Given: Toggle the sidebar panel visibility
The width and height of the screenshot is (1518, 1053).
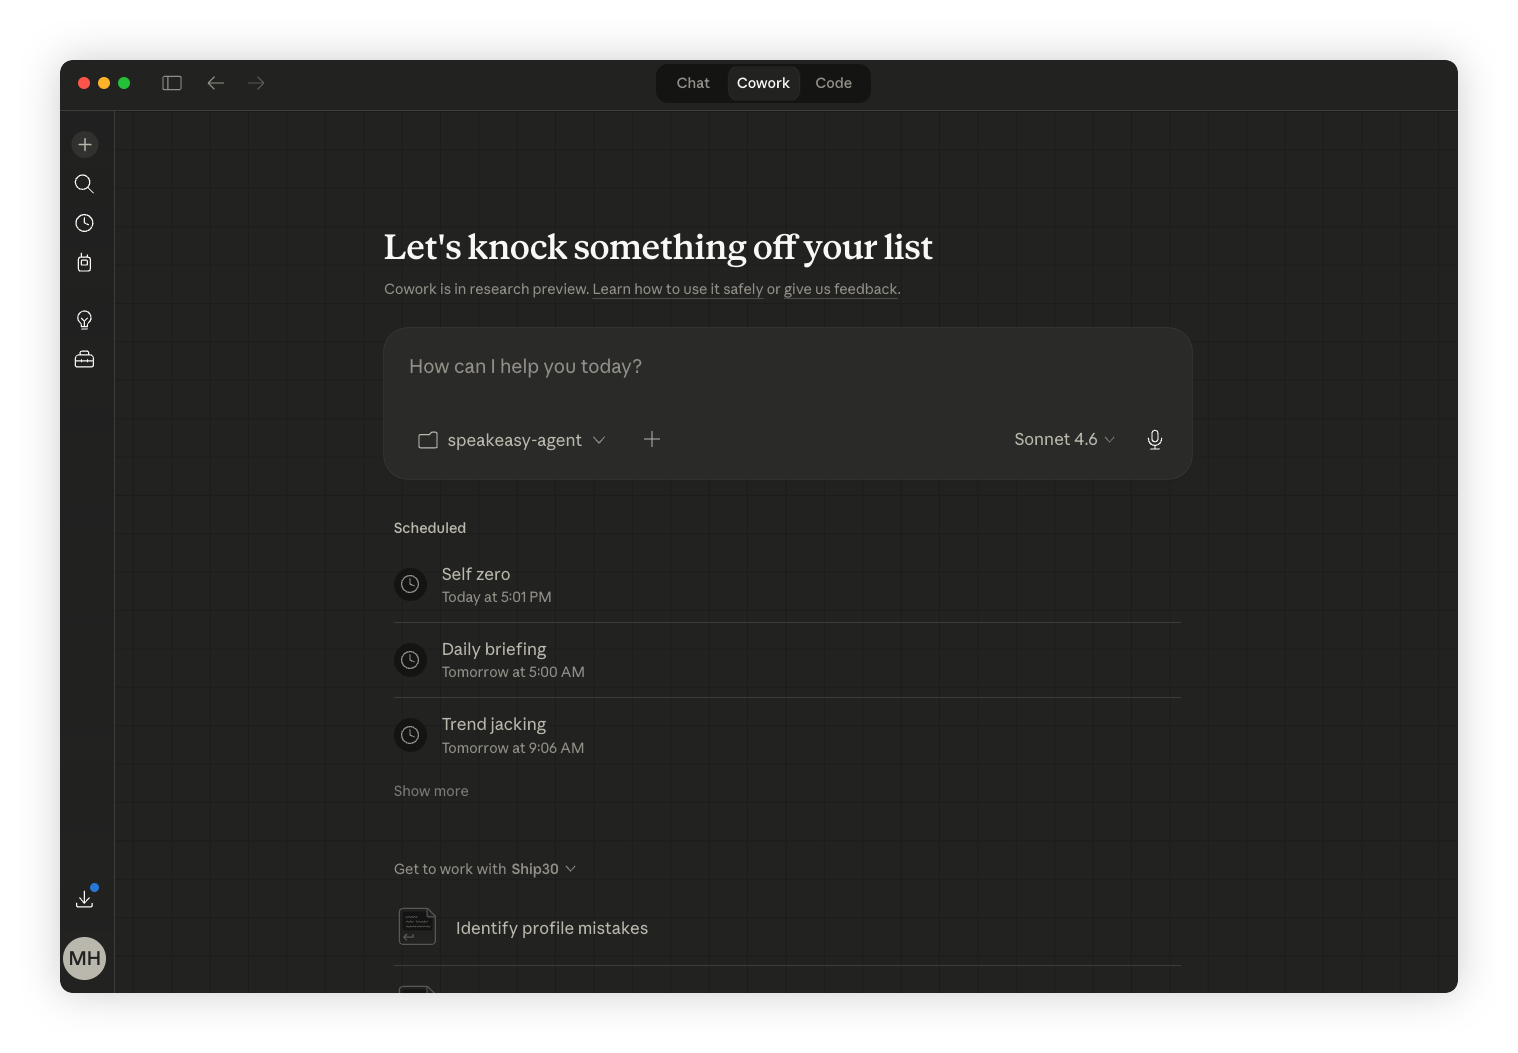Looking at the screenshot, I should [x=172, y=83].
